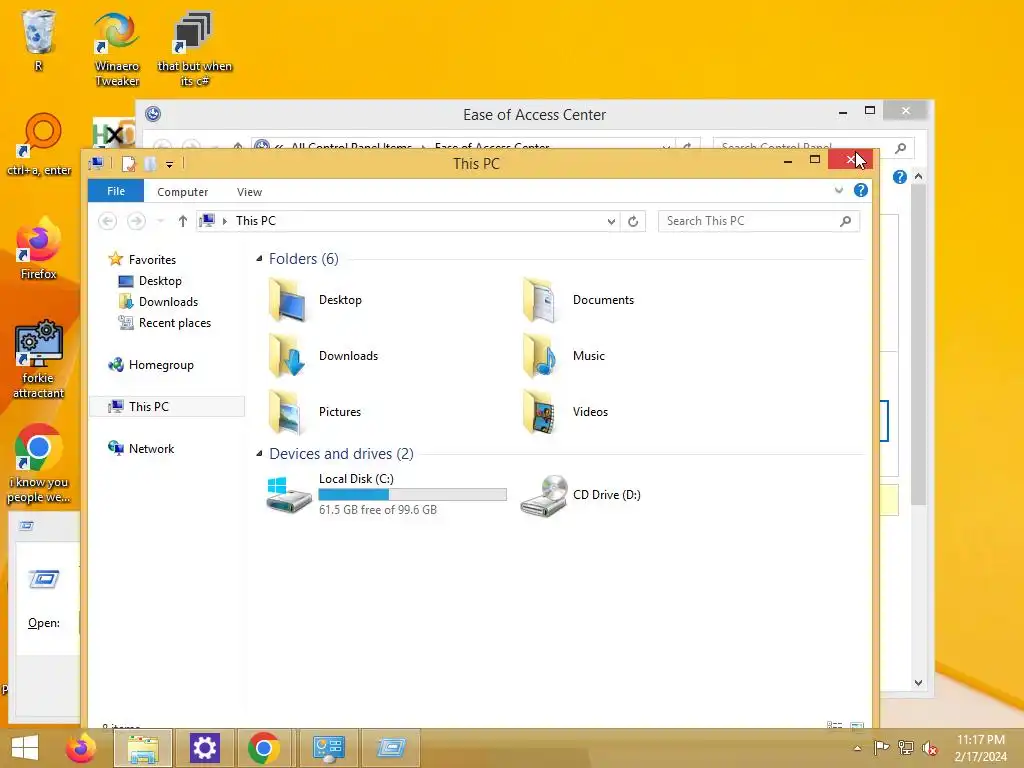Expand the ribbon with the chevron
Image resolution: width=1024 pixels, height=768 pixels.
tap(839, 191)
